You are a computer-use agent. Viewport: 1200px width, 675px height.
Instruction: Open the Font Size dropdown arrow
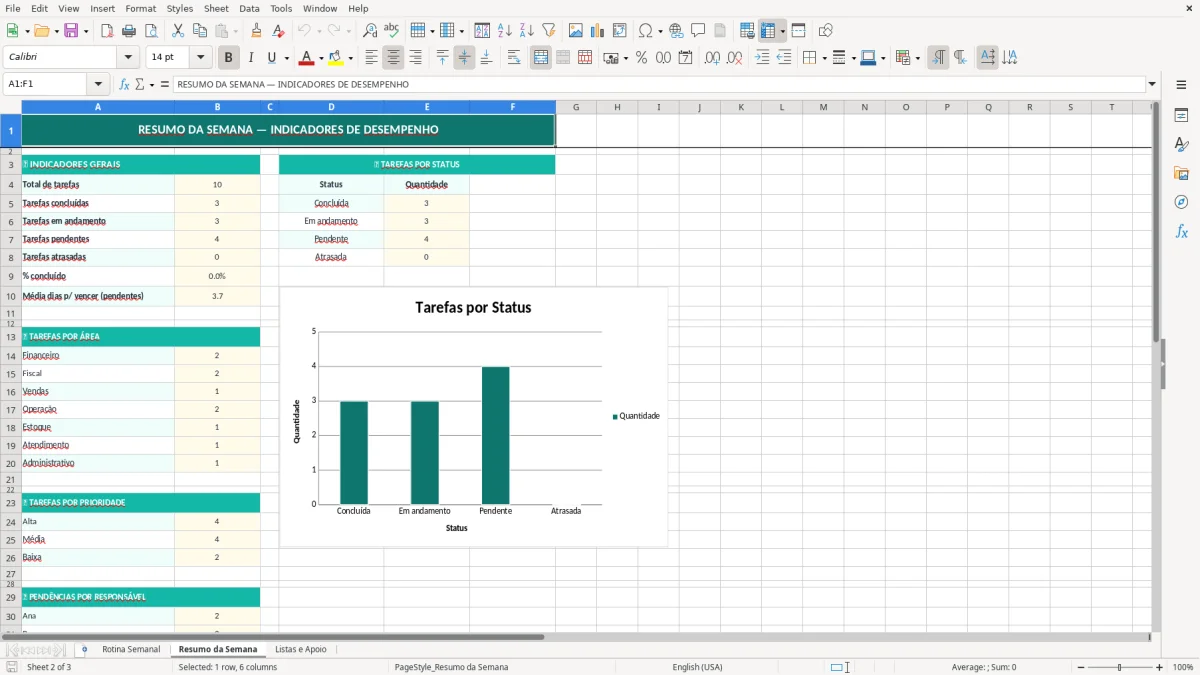point(200,58)
